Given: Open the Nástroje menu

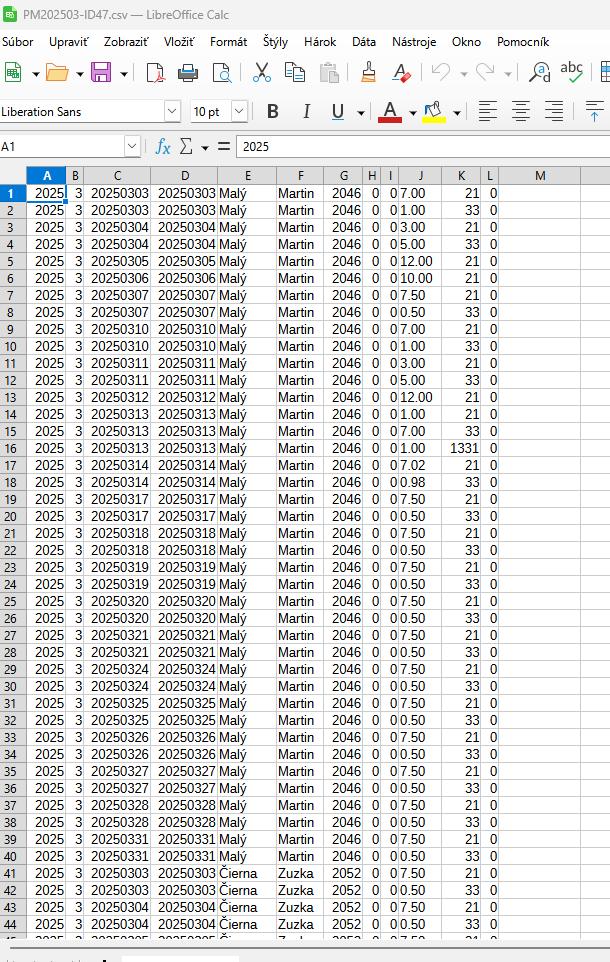Looking at the screenshot, I should coord(413,42).
